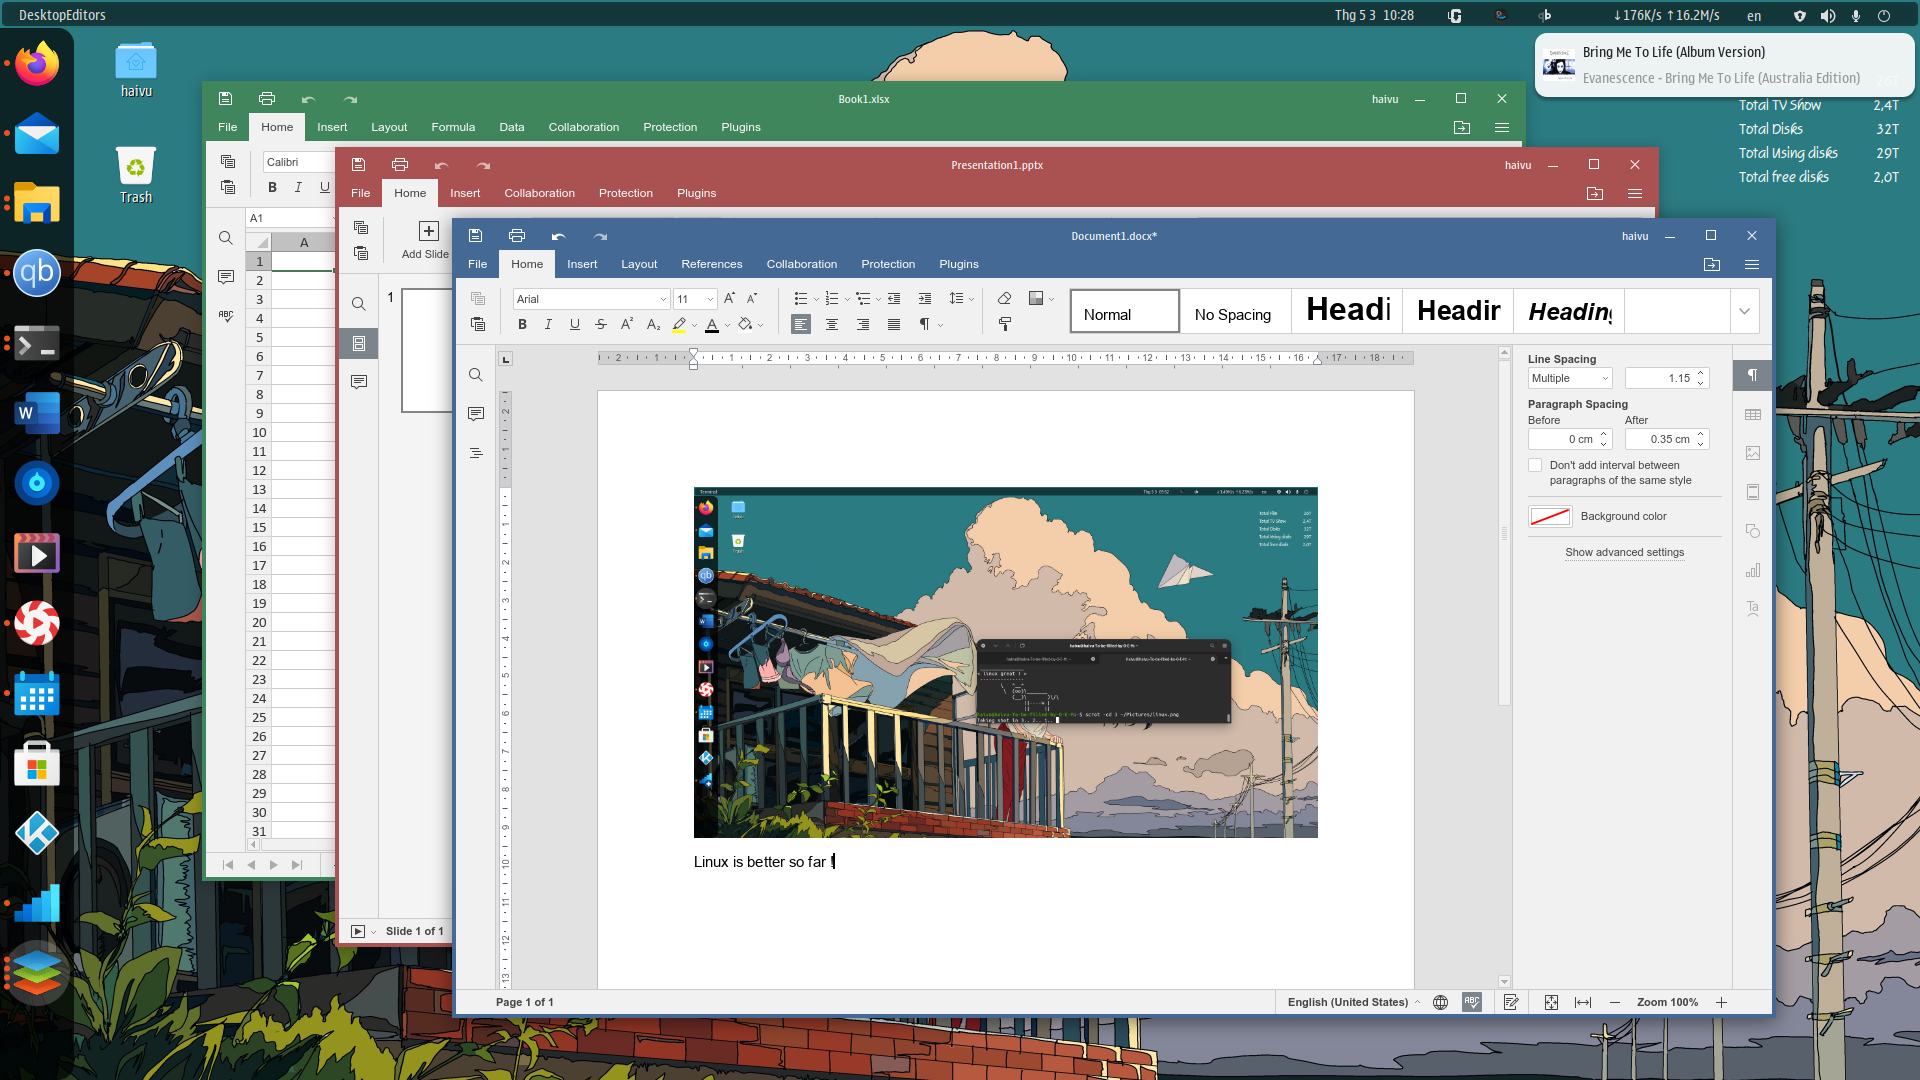The image size is (1920, 1080).
Task: Decrease paragraph indent in document editor
Action: (x=894, y=298)
